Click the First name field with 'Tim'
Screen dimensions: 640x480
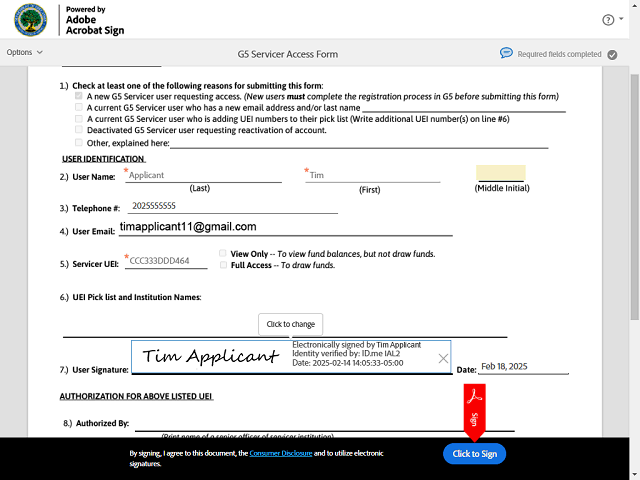[373, 175]
